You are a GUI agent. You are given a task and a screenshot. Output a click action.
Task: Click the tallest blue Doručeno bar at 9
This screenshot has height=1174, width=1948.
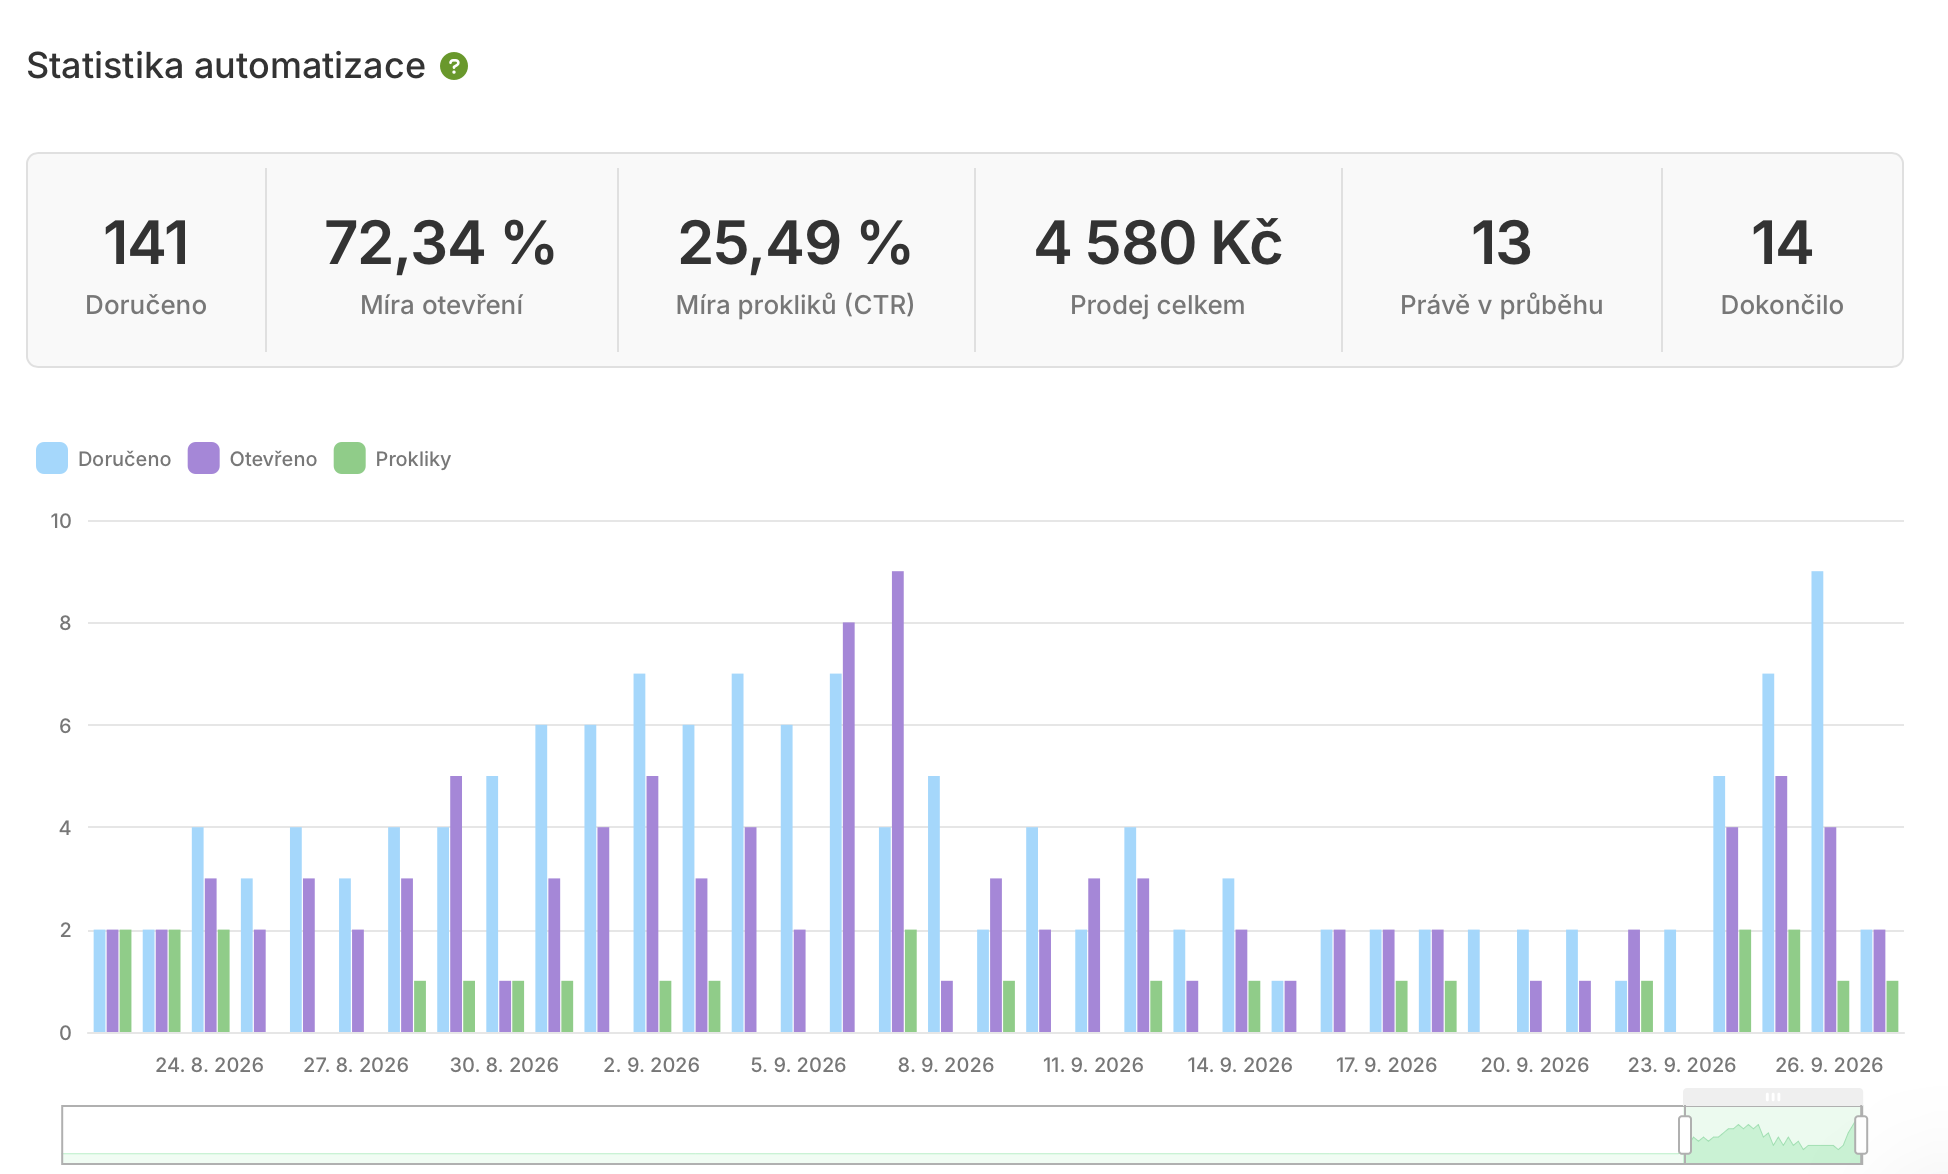pyautogui.click(x=1817, y=801)
